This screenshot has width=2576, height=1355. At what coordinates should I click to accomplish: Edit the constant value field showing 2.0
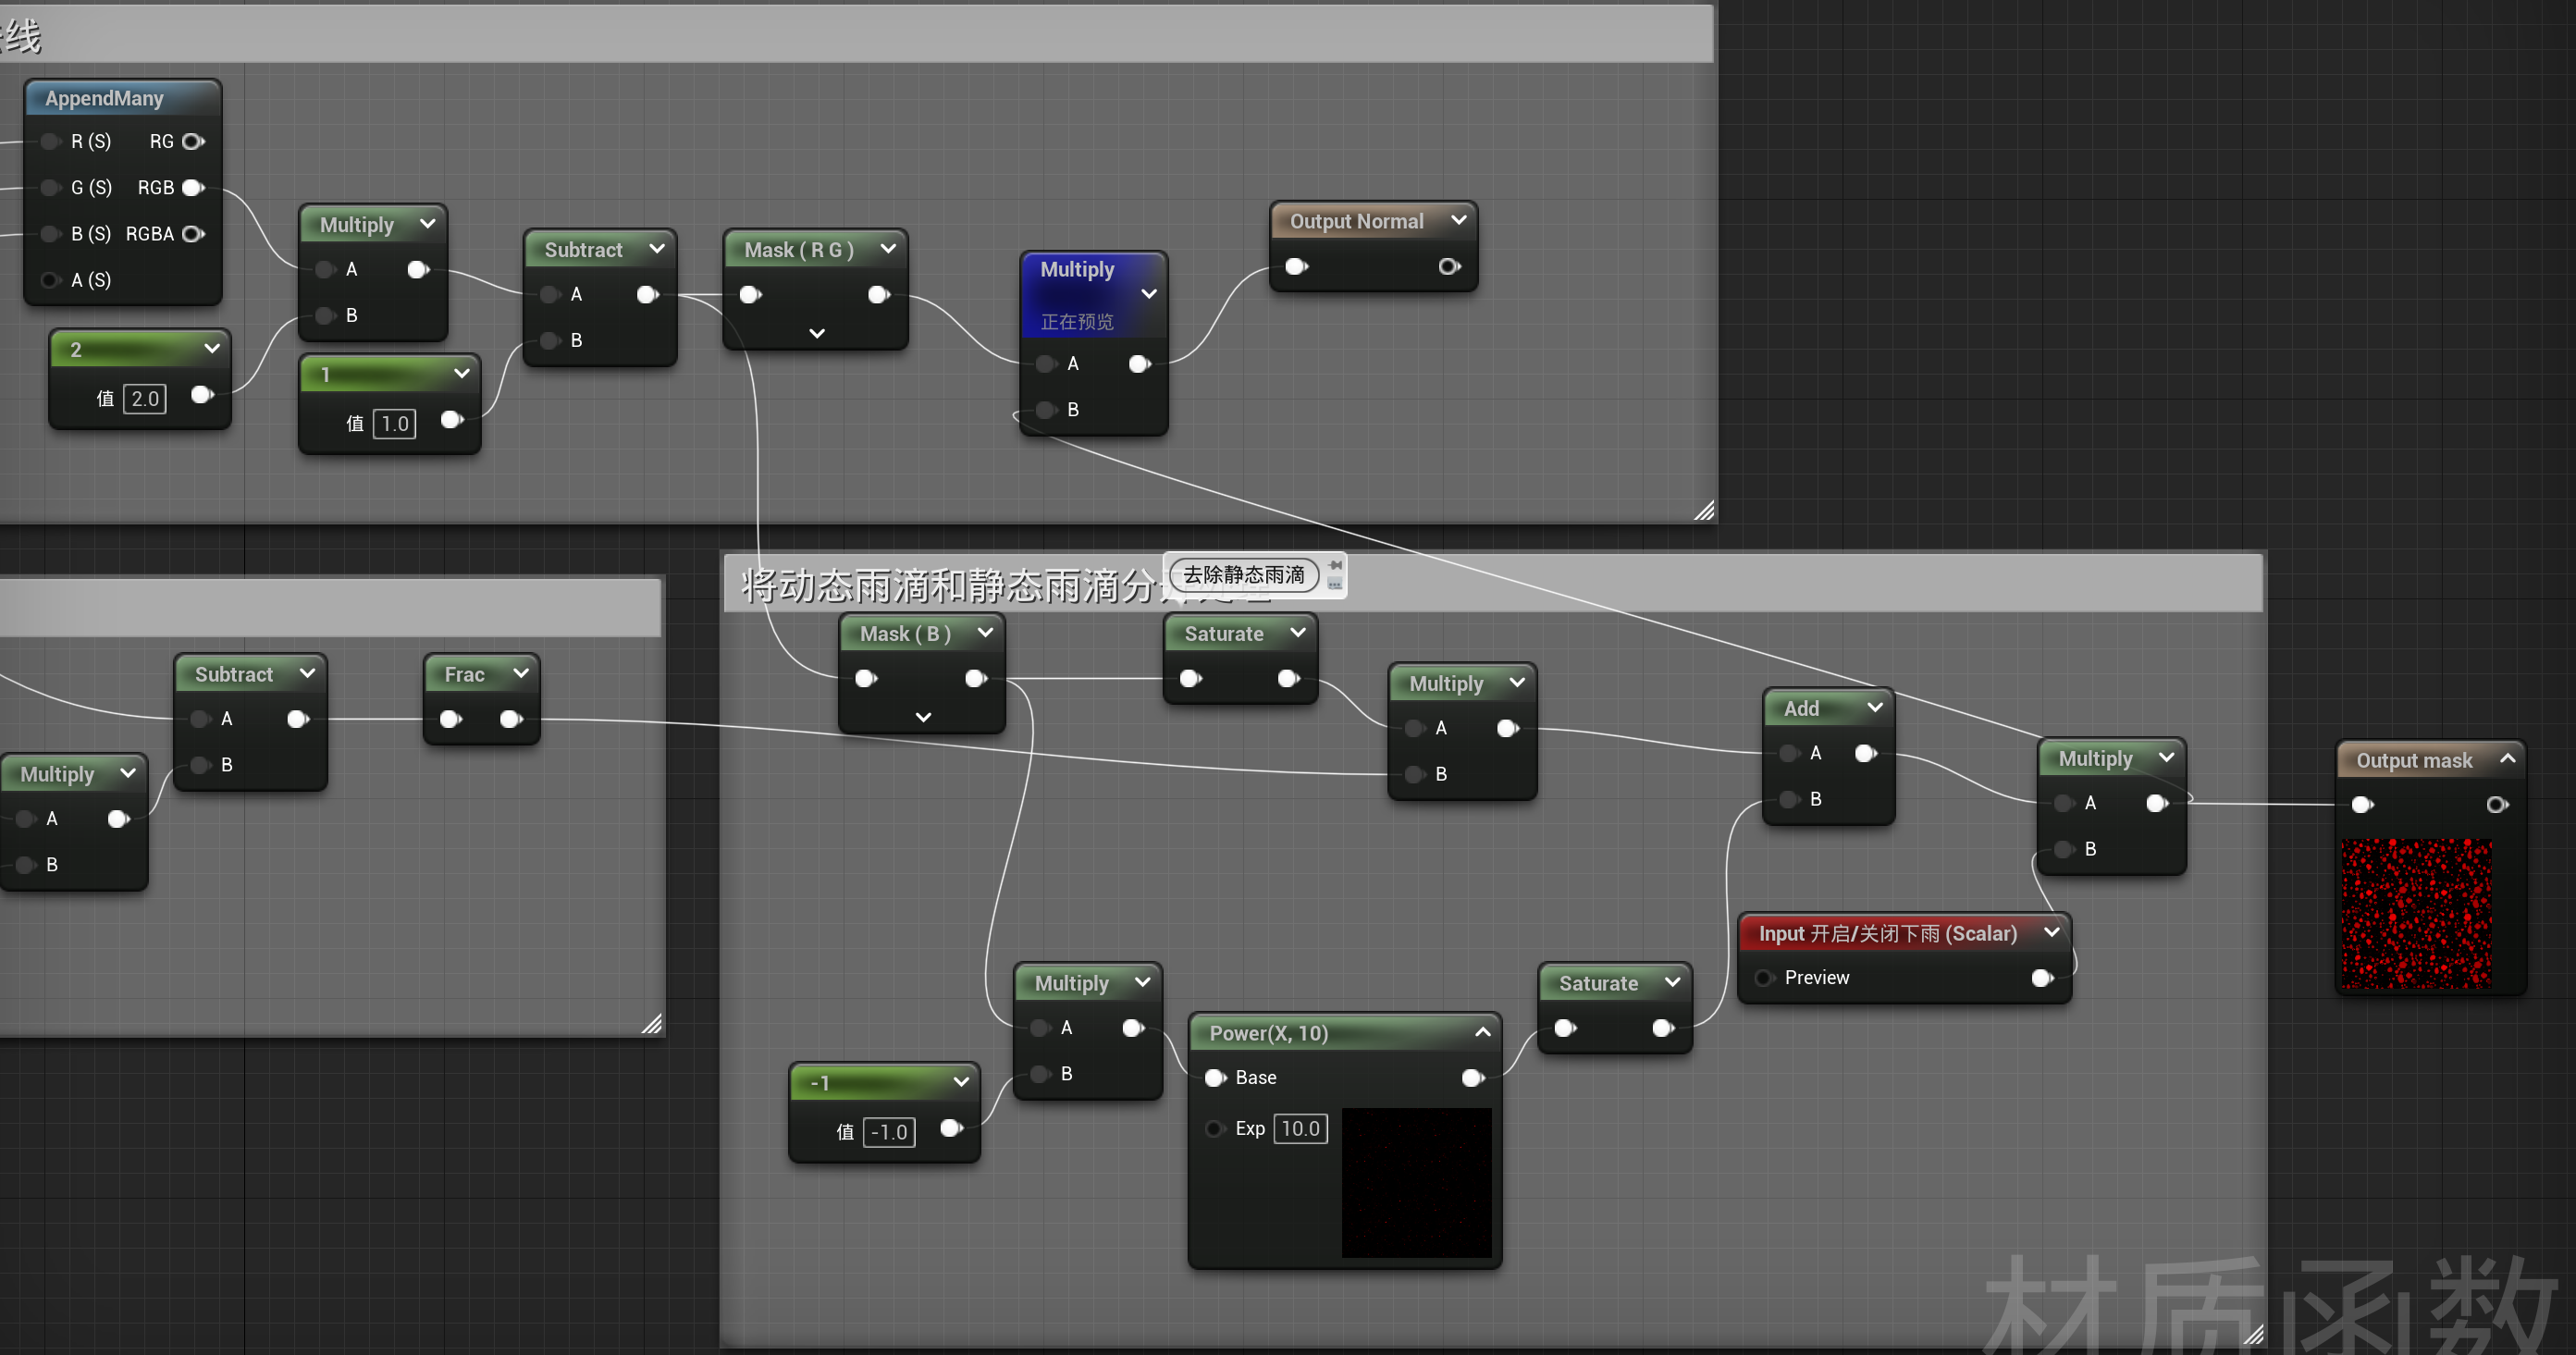point(145,399)
